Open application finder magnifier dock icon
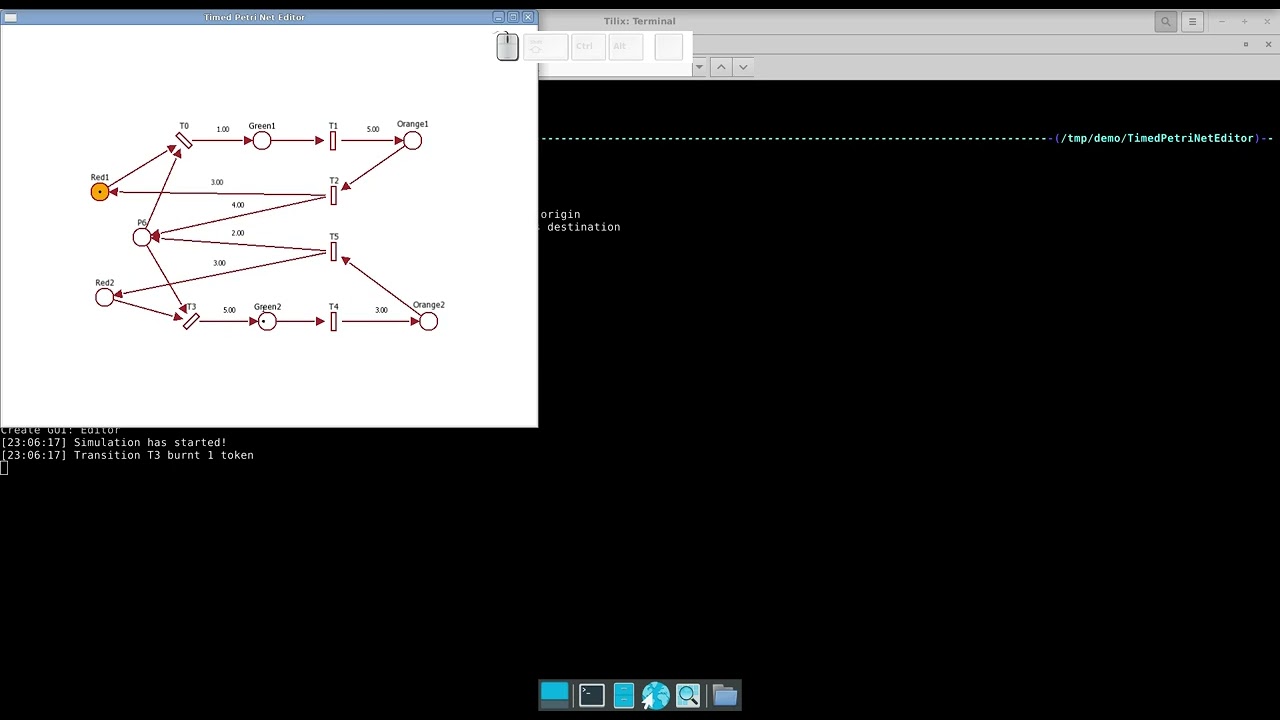 [688, 695]
